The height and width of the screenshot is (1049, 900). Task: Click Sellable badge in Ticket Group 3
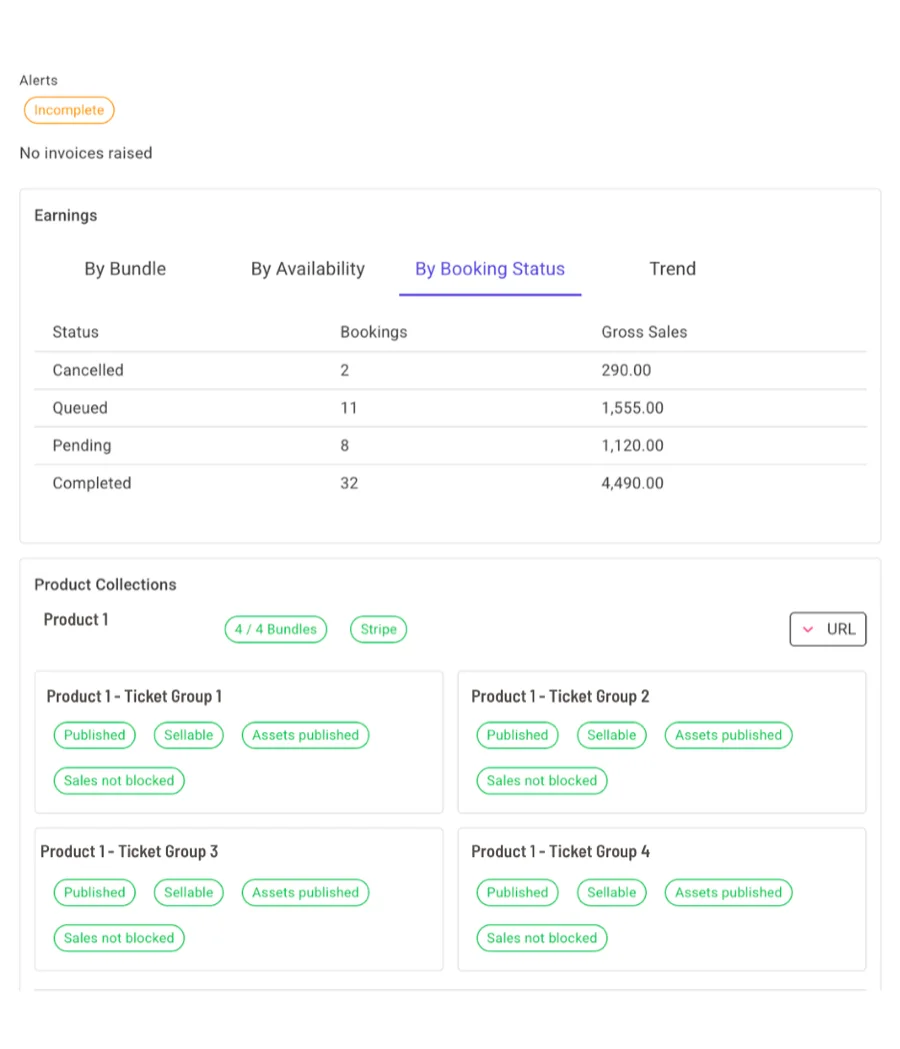coord(189,892)
